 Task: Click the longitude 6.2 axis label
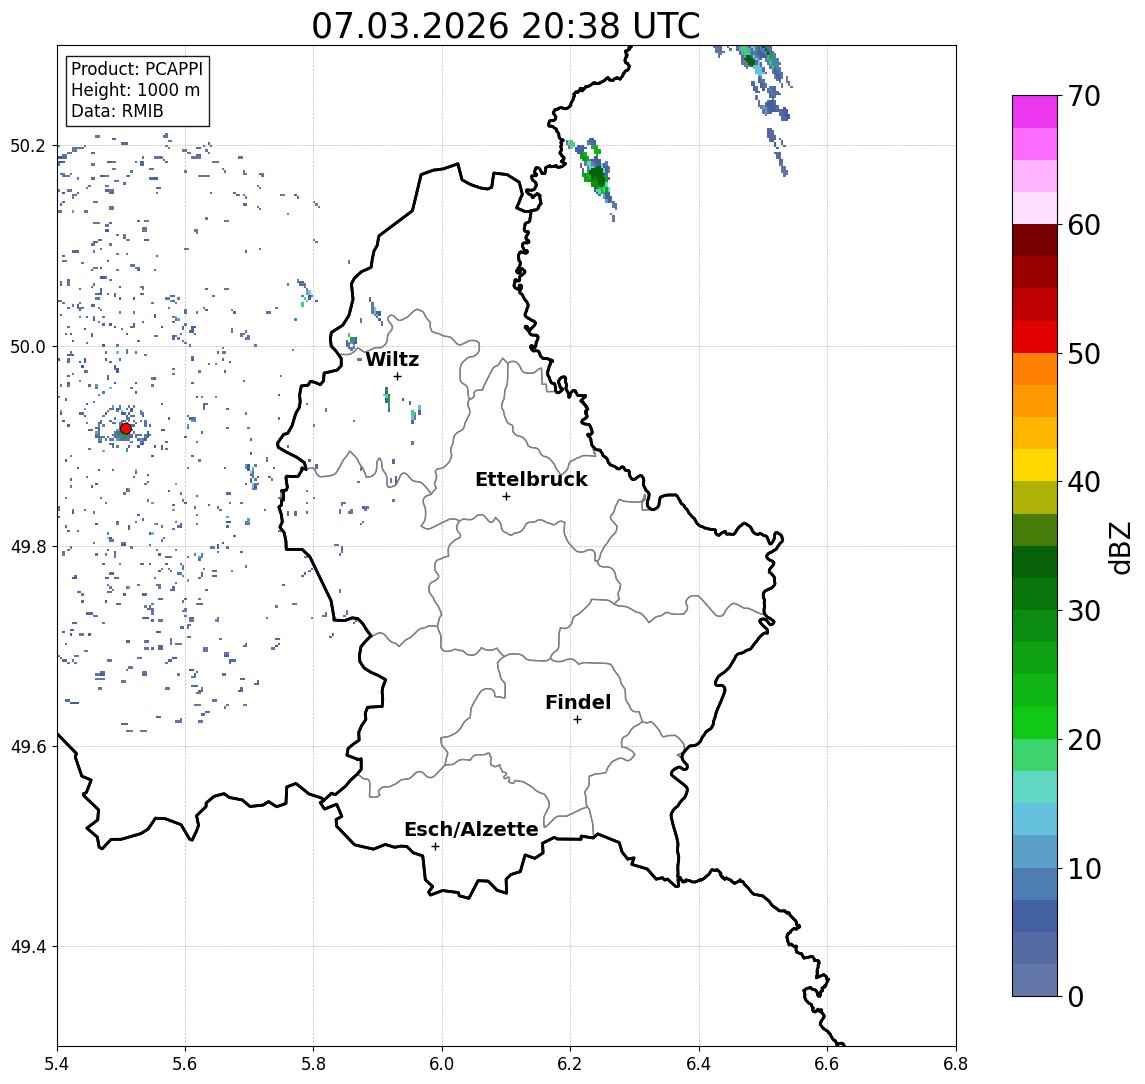coord(570,1064)
